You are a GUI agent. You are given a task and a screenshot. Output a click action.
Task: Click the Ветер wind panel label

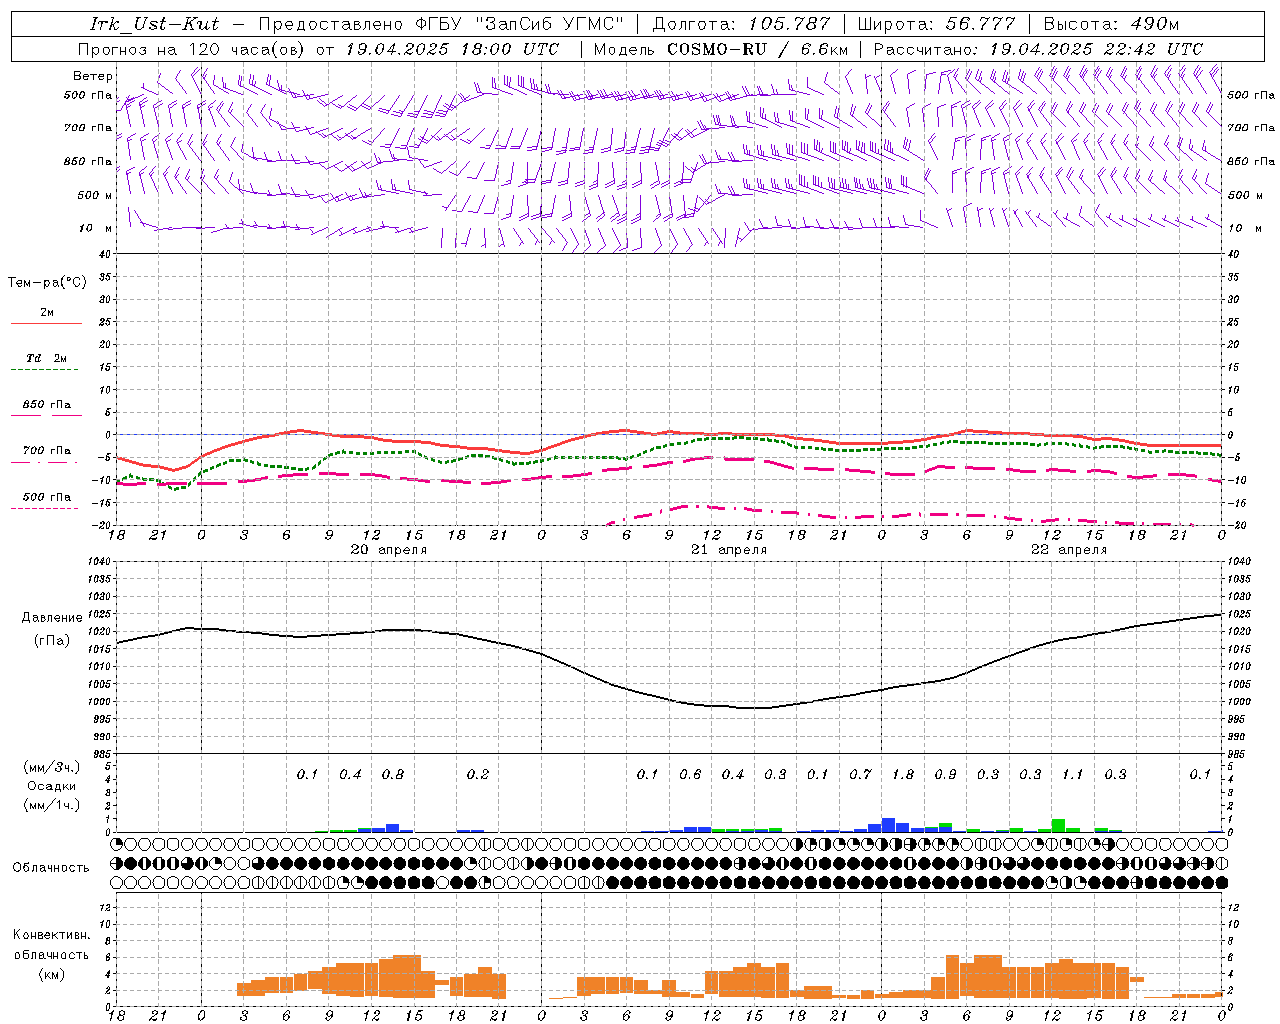pos(92,76)
